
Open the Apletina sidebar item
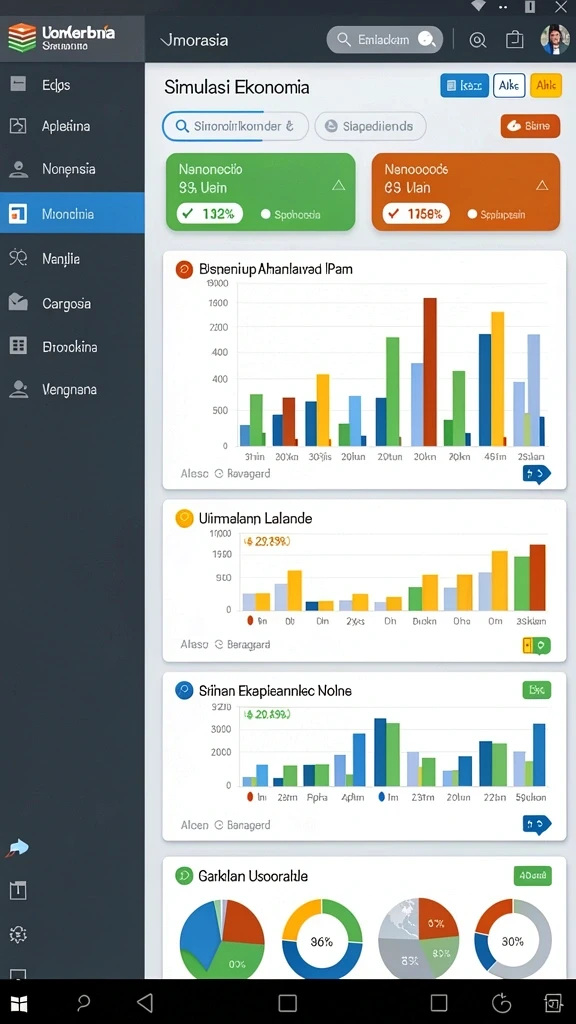[72, 126]
